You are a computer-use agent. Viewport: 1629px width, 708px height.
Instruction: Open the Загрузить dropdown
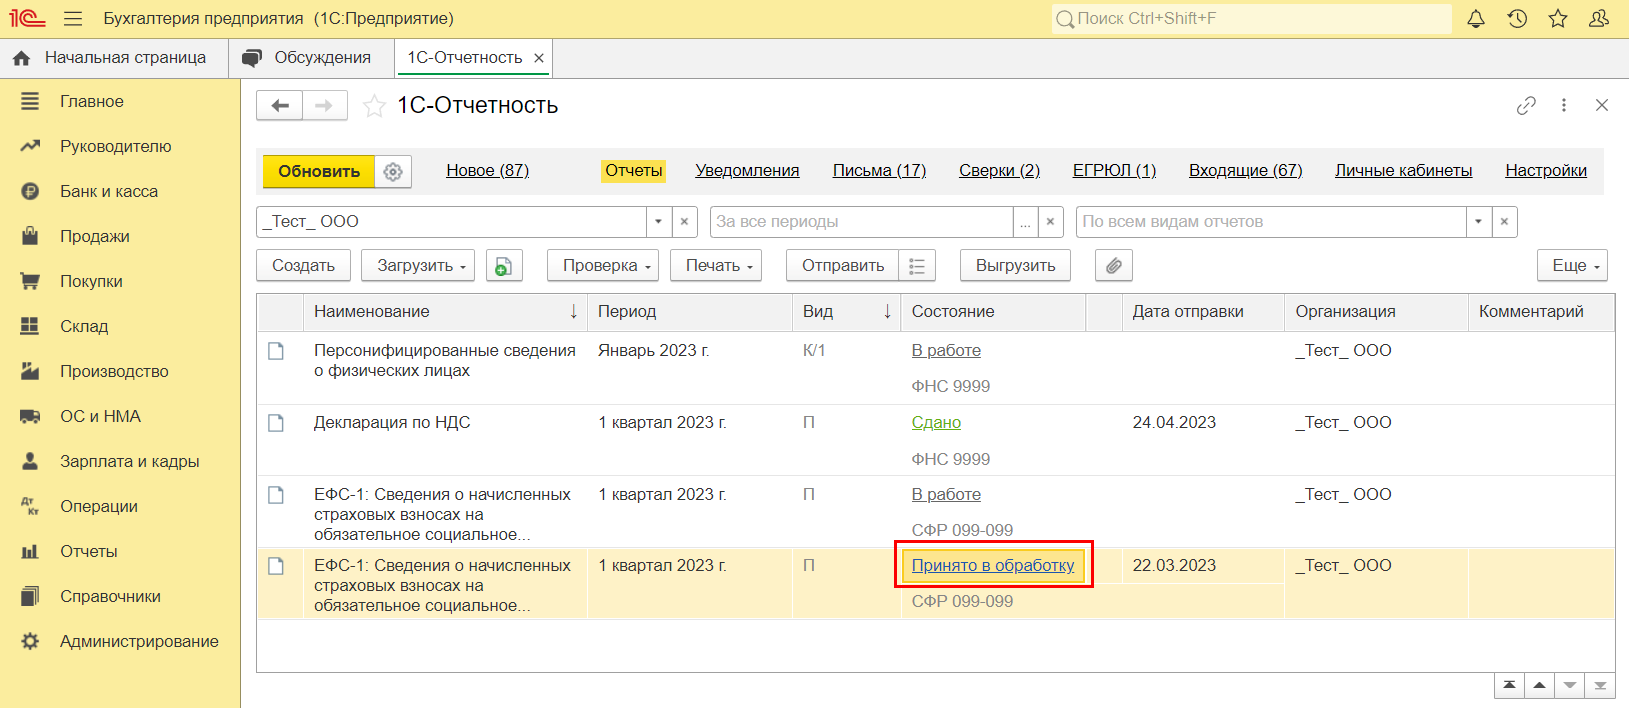pos(417,266)
